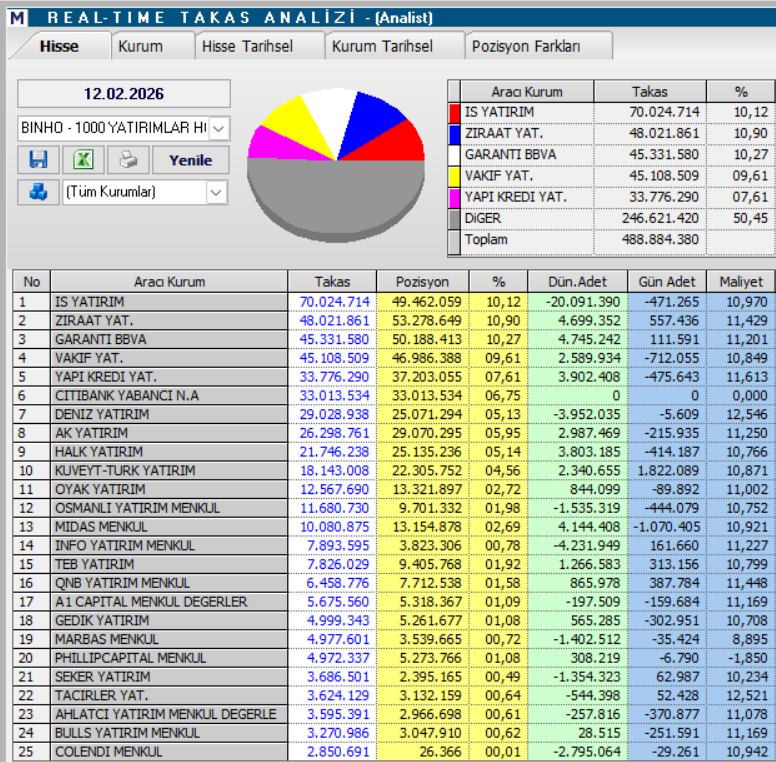Image resolution: width=776 pixels, height=762 pixels.
Task: Sort by the Dün.Adet column header
Action: pos(577,282)
